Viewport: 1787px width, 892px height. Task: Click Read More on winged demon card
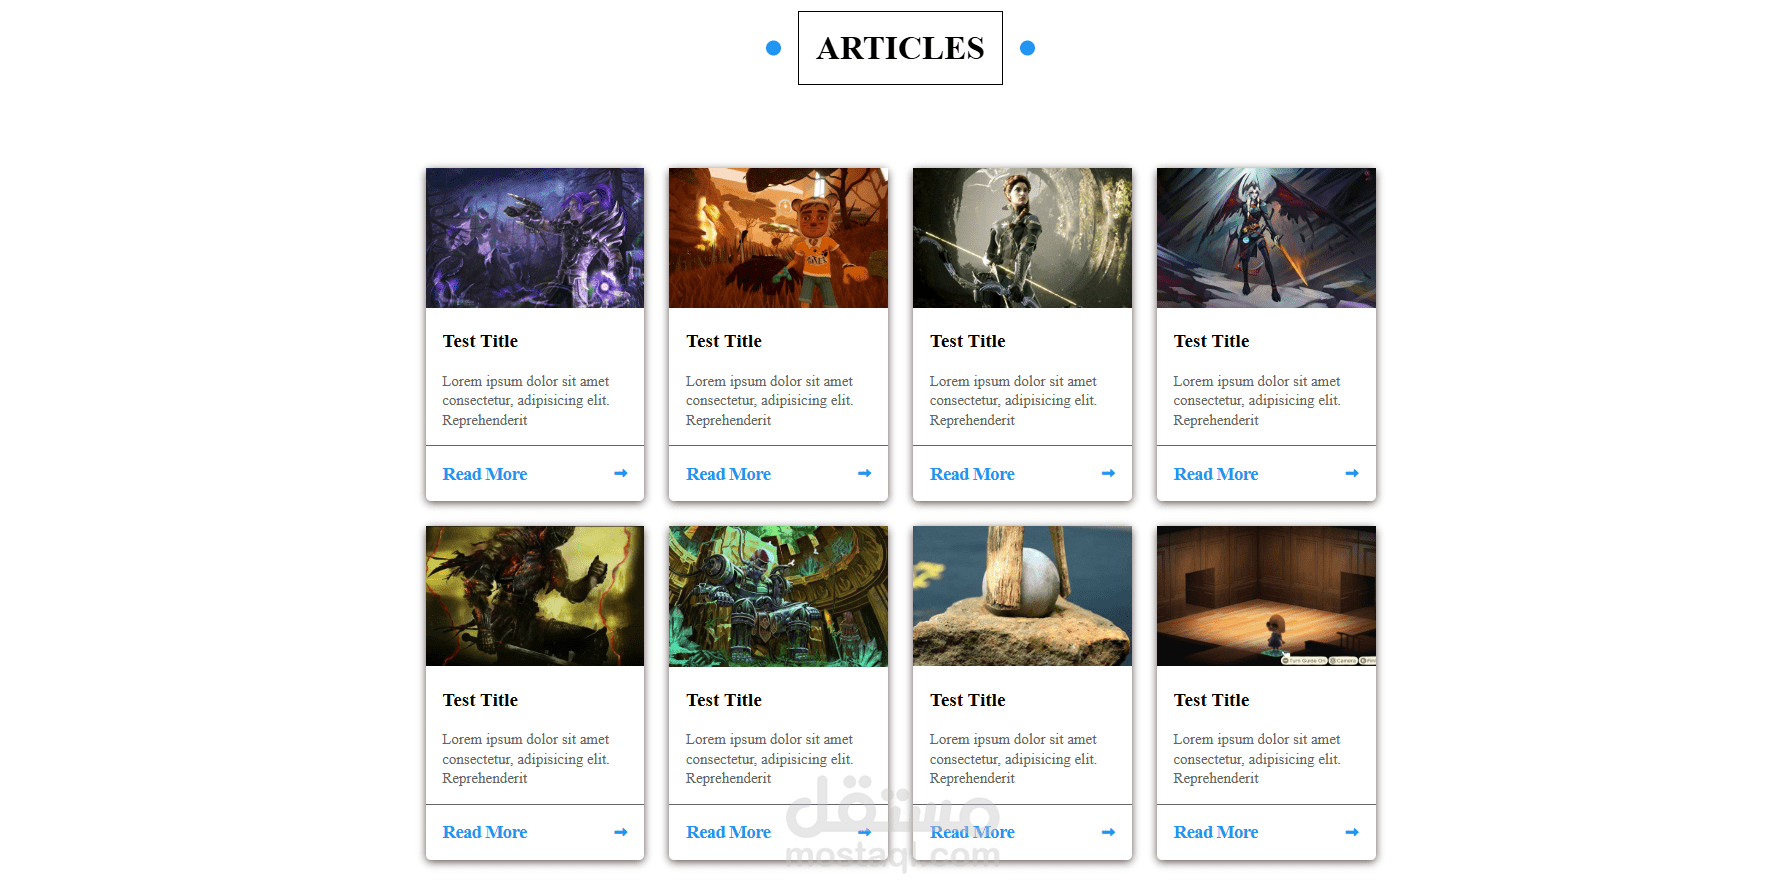coord(1216,474)
